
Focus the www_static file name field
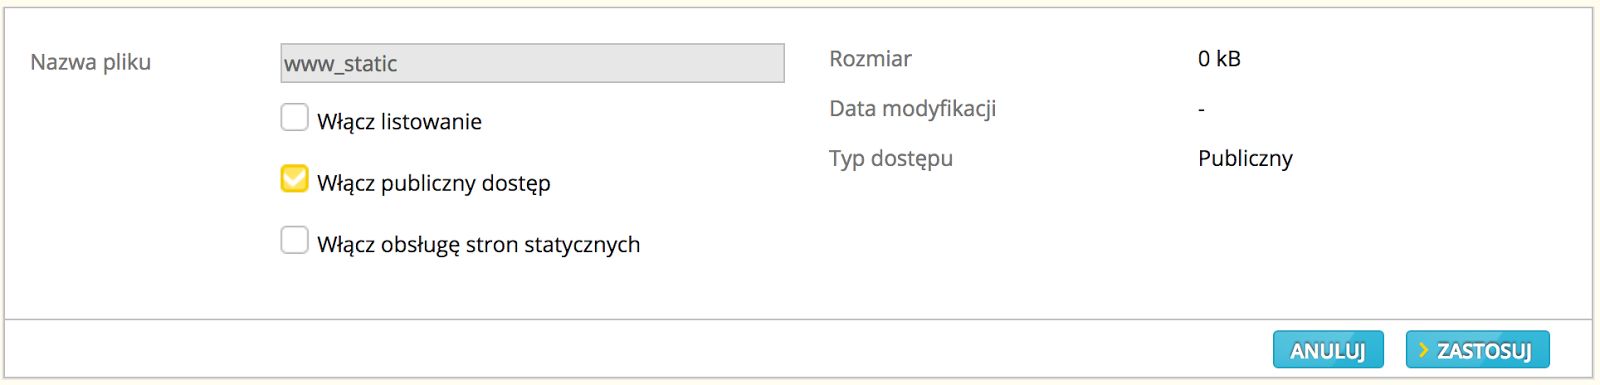[x=532, y=63]
